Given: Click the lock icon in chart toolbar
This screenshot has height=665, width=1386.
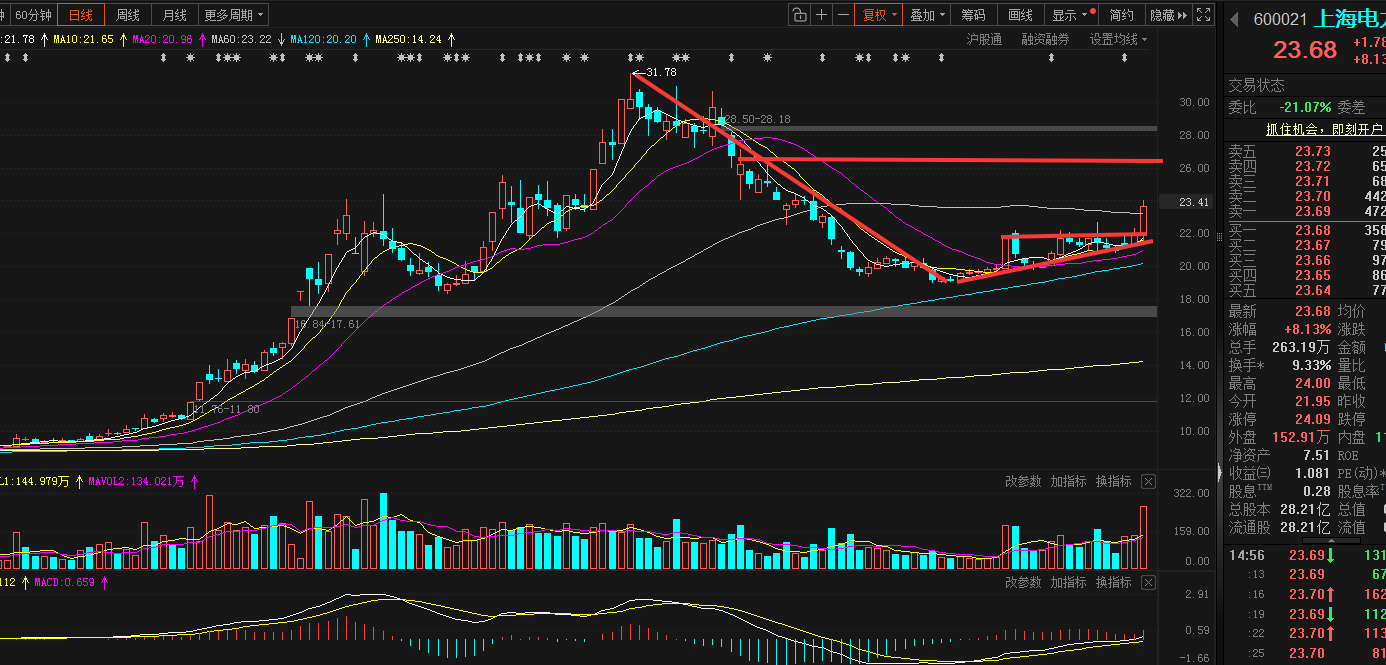Looking at the screenshot, I should coord(799,15).
